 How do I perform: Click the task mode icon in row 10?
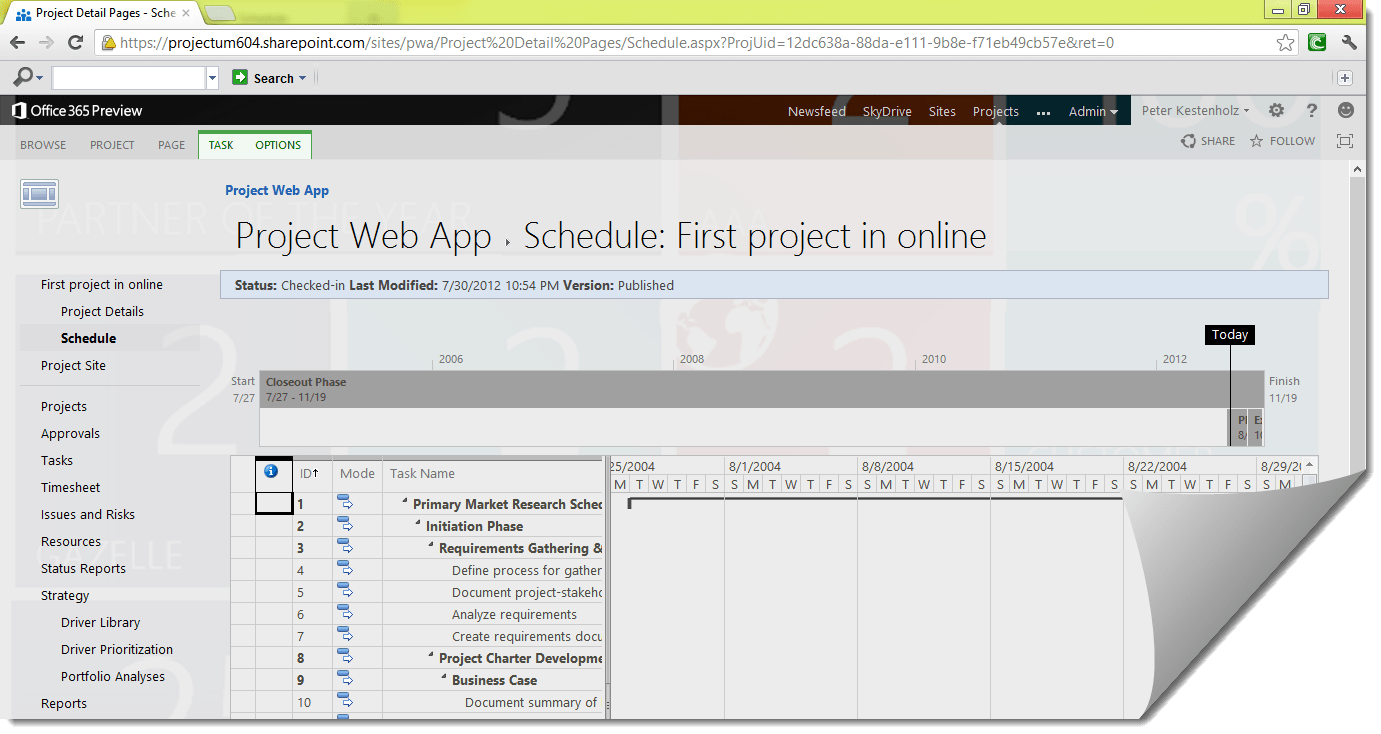pos(346,701)
